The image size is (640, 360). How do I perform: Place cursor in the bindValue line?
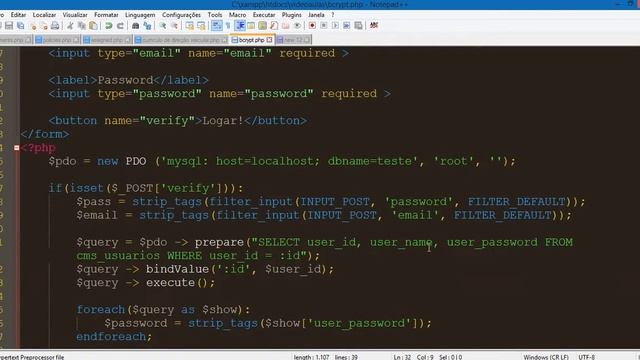[205, 269]
